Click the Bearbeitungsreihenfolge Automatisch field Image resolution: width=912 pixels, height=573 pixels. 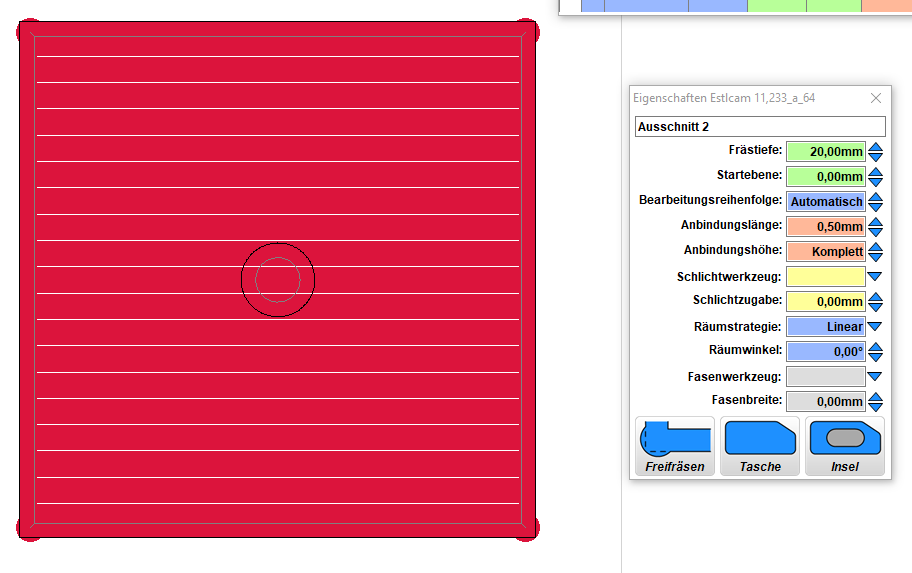(x=825, y=202)
